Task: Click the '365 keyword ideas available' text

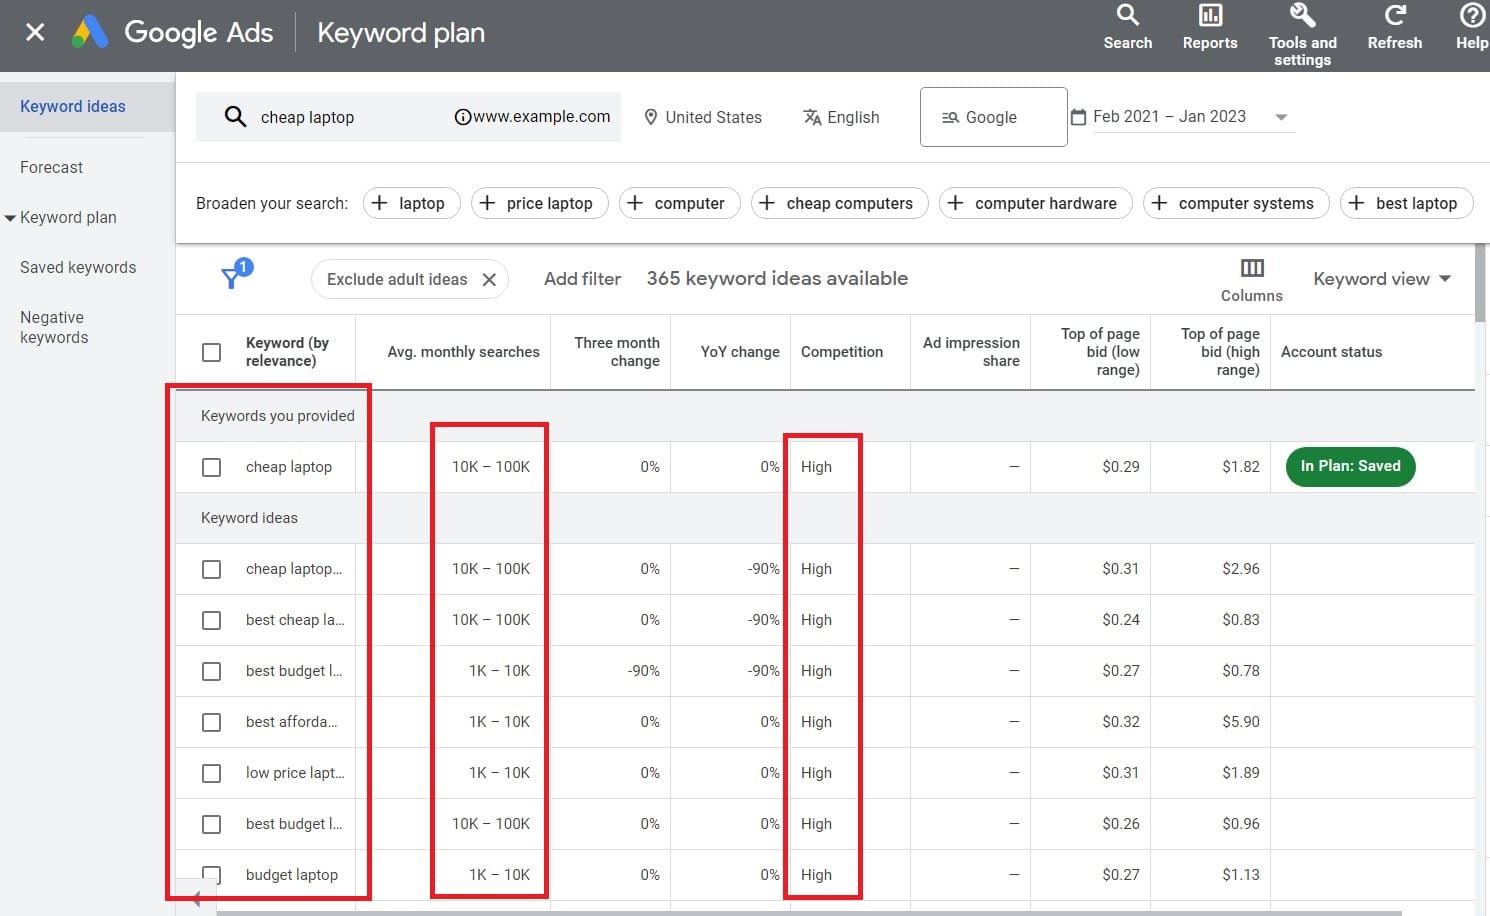Action: [777, 279]
